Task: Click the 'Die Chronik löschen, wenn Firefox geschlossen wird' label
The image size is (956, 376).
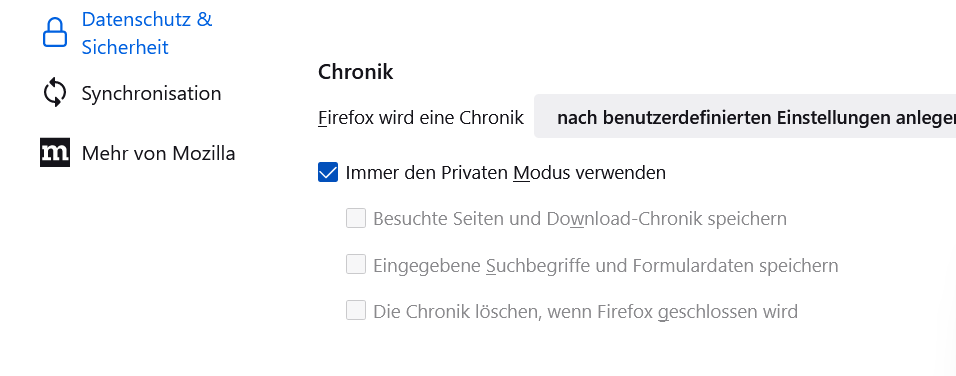Action: coord(585,312)
